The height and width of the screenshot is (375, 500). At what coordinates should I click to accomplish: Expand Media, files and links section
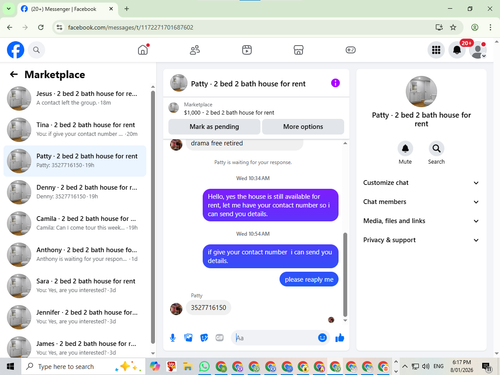pos(421,221)
